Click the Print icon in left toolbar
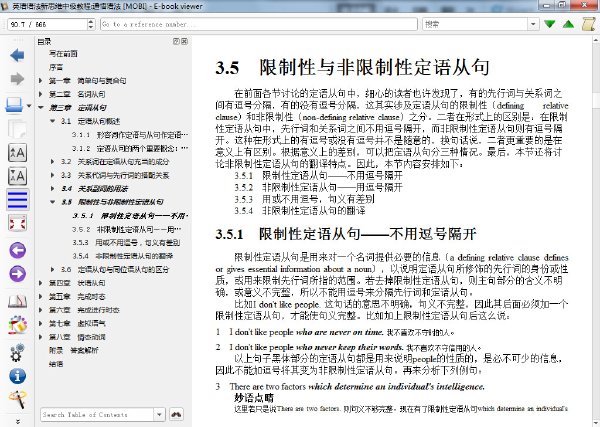The image size is (600, 427). [x=15, y=104]
